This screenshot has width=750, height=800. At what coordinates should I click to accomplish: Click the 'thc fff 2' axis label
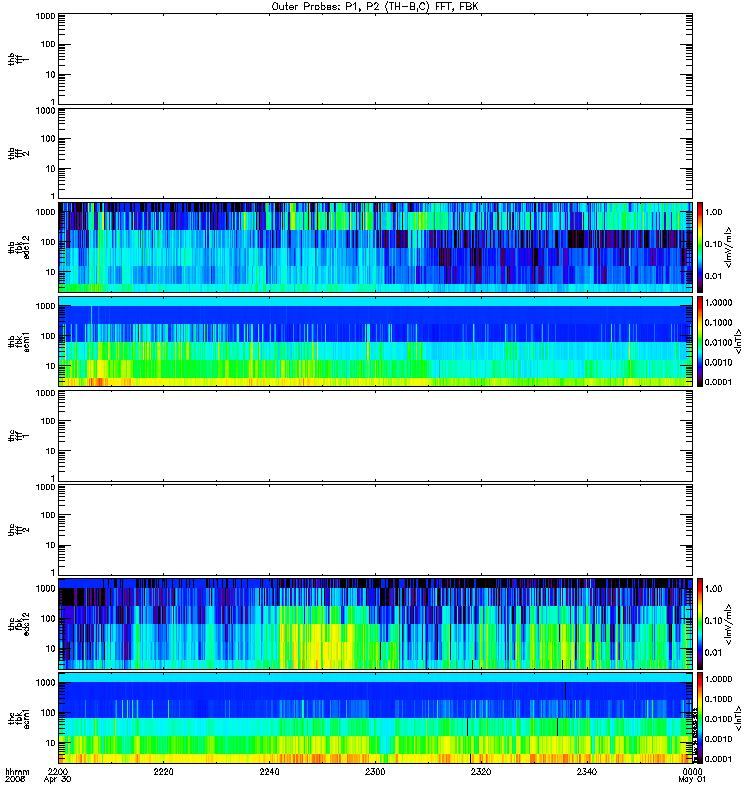(x=18, y=530)
